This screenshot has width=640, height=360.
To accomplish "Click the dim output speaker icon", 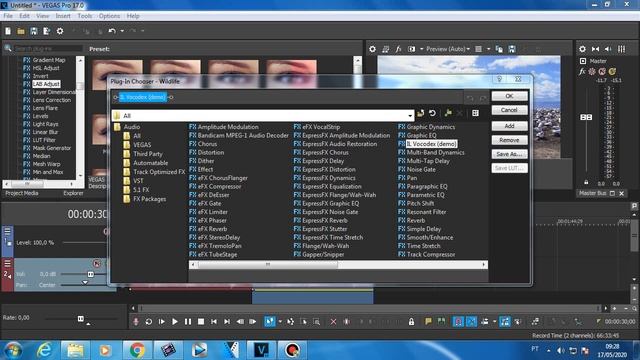I will (608, 49).
